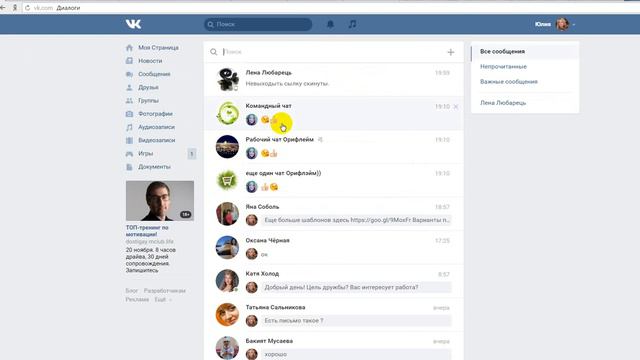Click the Игры notification counter badge
640x360 pixels.
click(191, 154)
